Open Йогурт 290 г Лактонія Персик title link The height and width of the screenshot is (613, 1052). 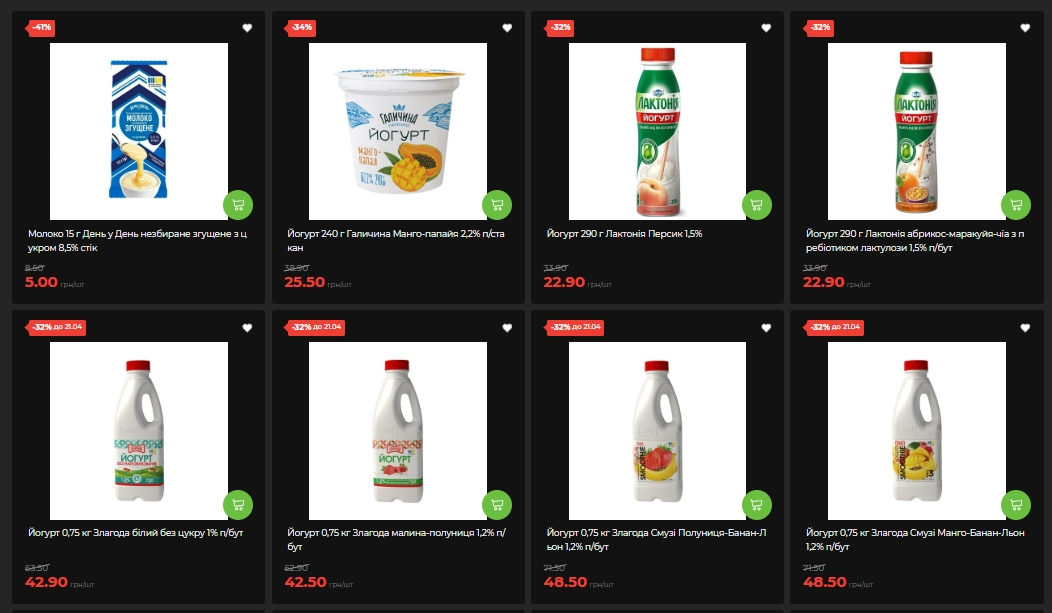pos(625,233)
